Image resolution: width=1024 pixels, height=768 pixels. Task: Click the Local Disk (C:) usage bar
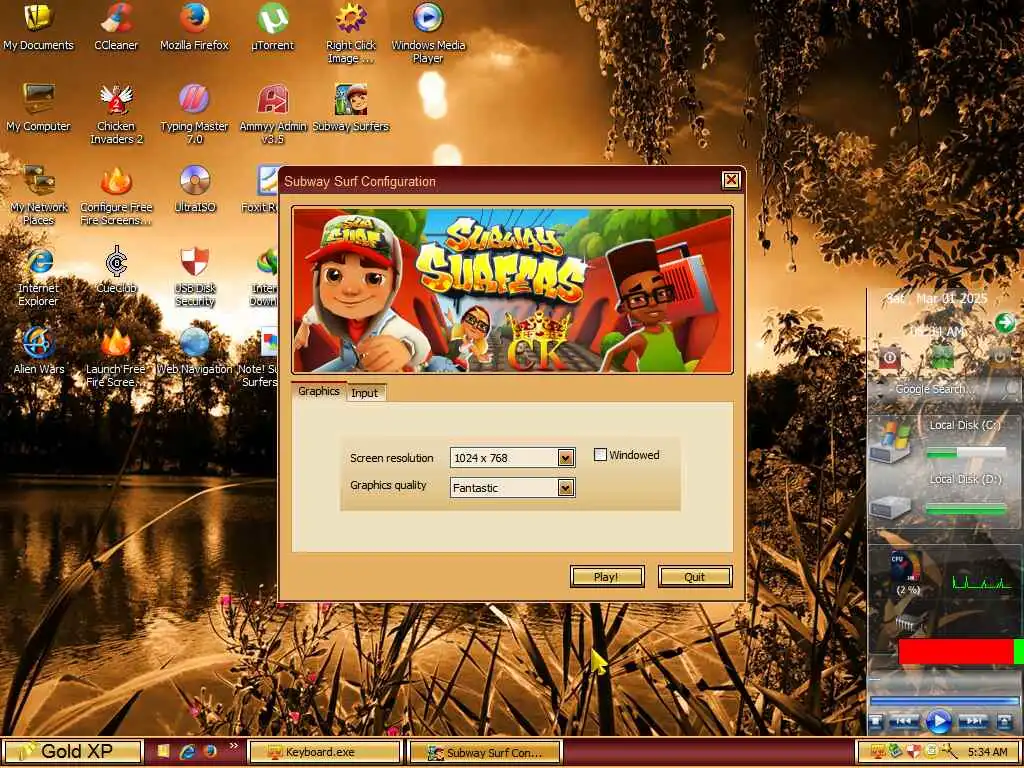(x=966, y=452)
